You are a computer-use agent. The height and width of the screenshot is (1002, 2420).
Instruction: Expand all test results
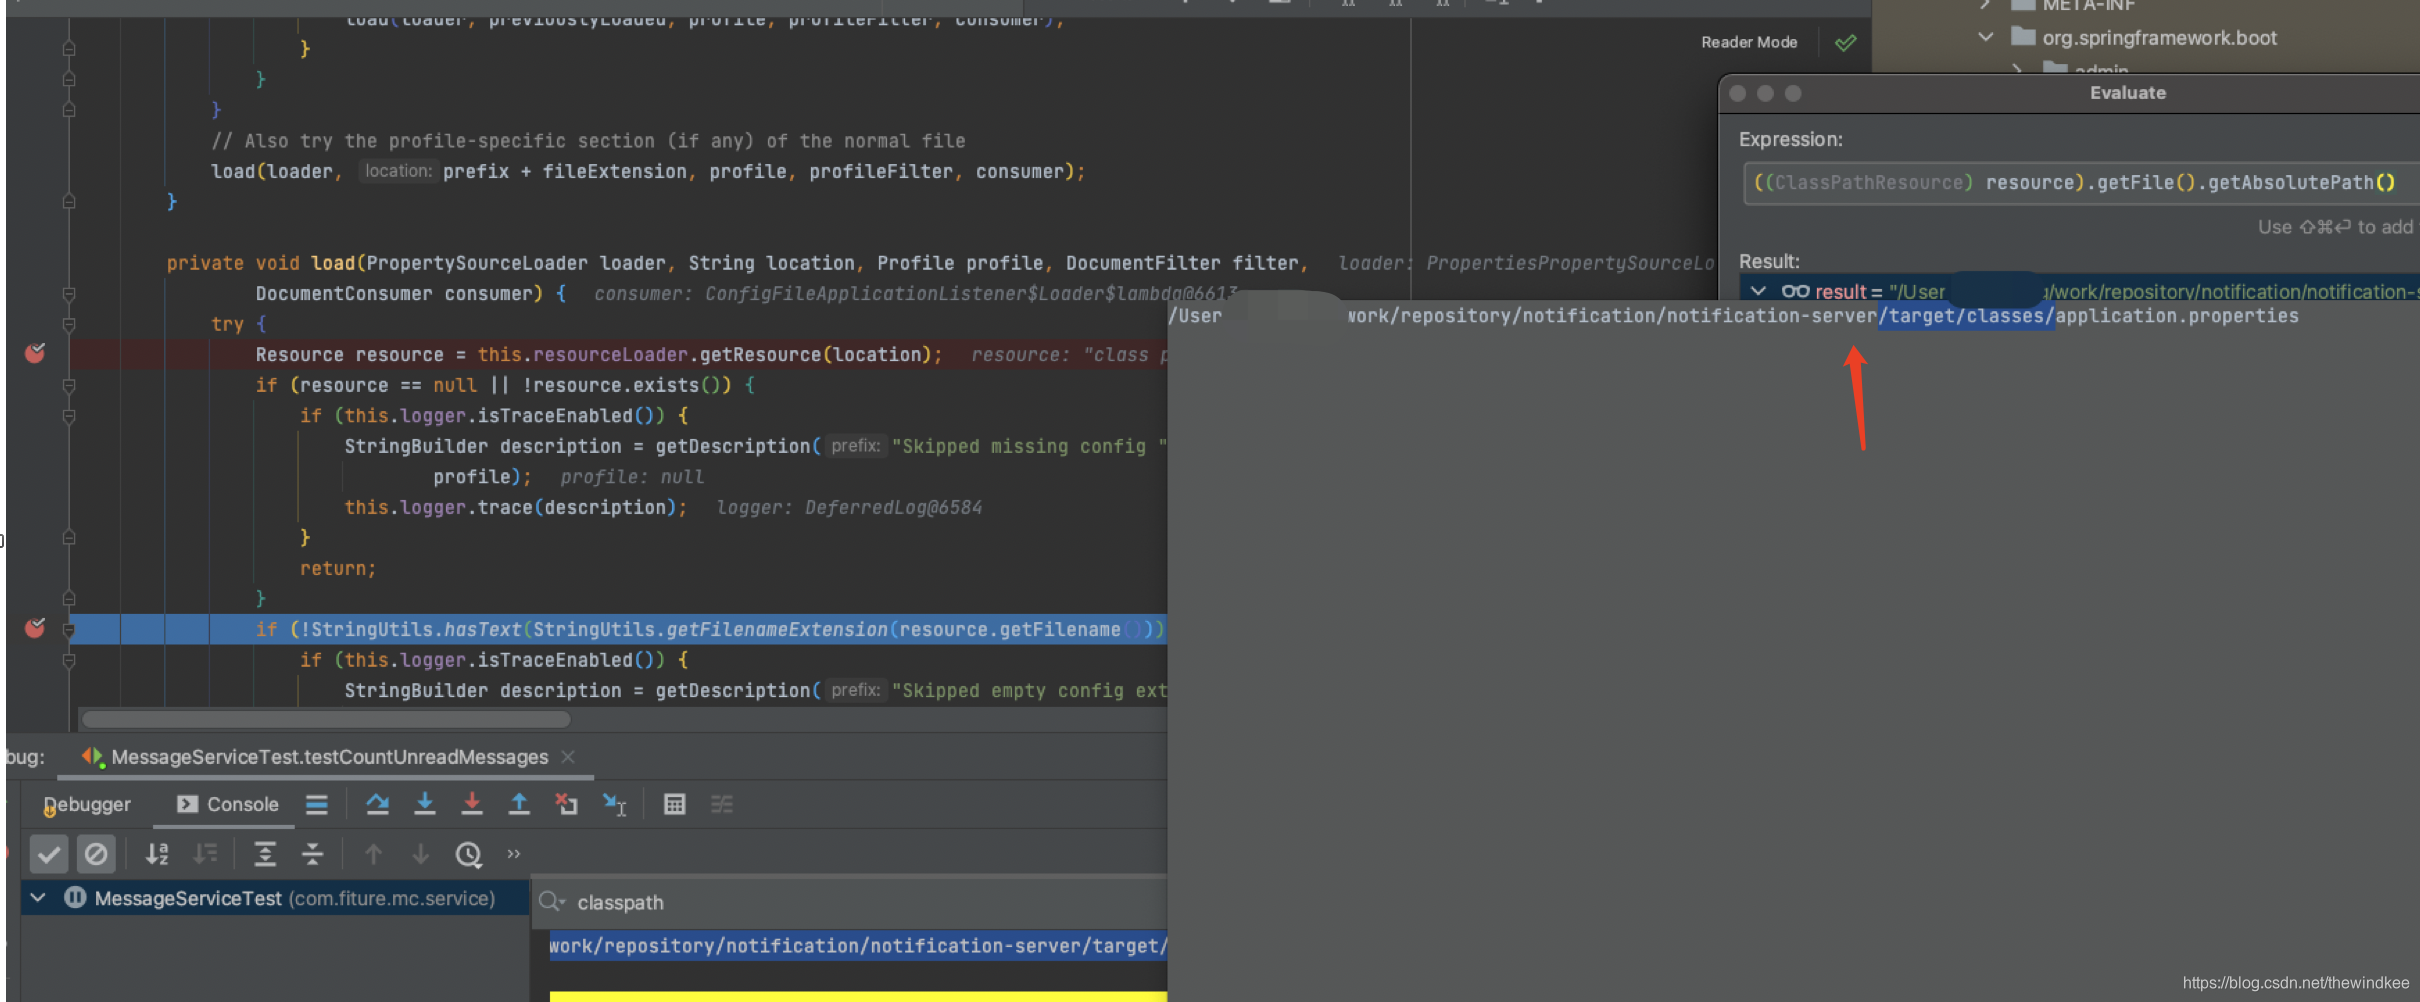click(265, 854)
